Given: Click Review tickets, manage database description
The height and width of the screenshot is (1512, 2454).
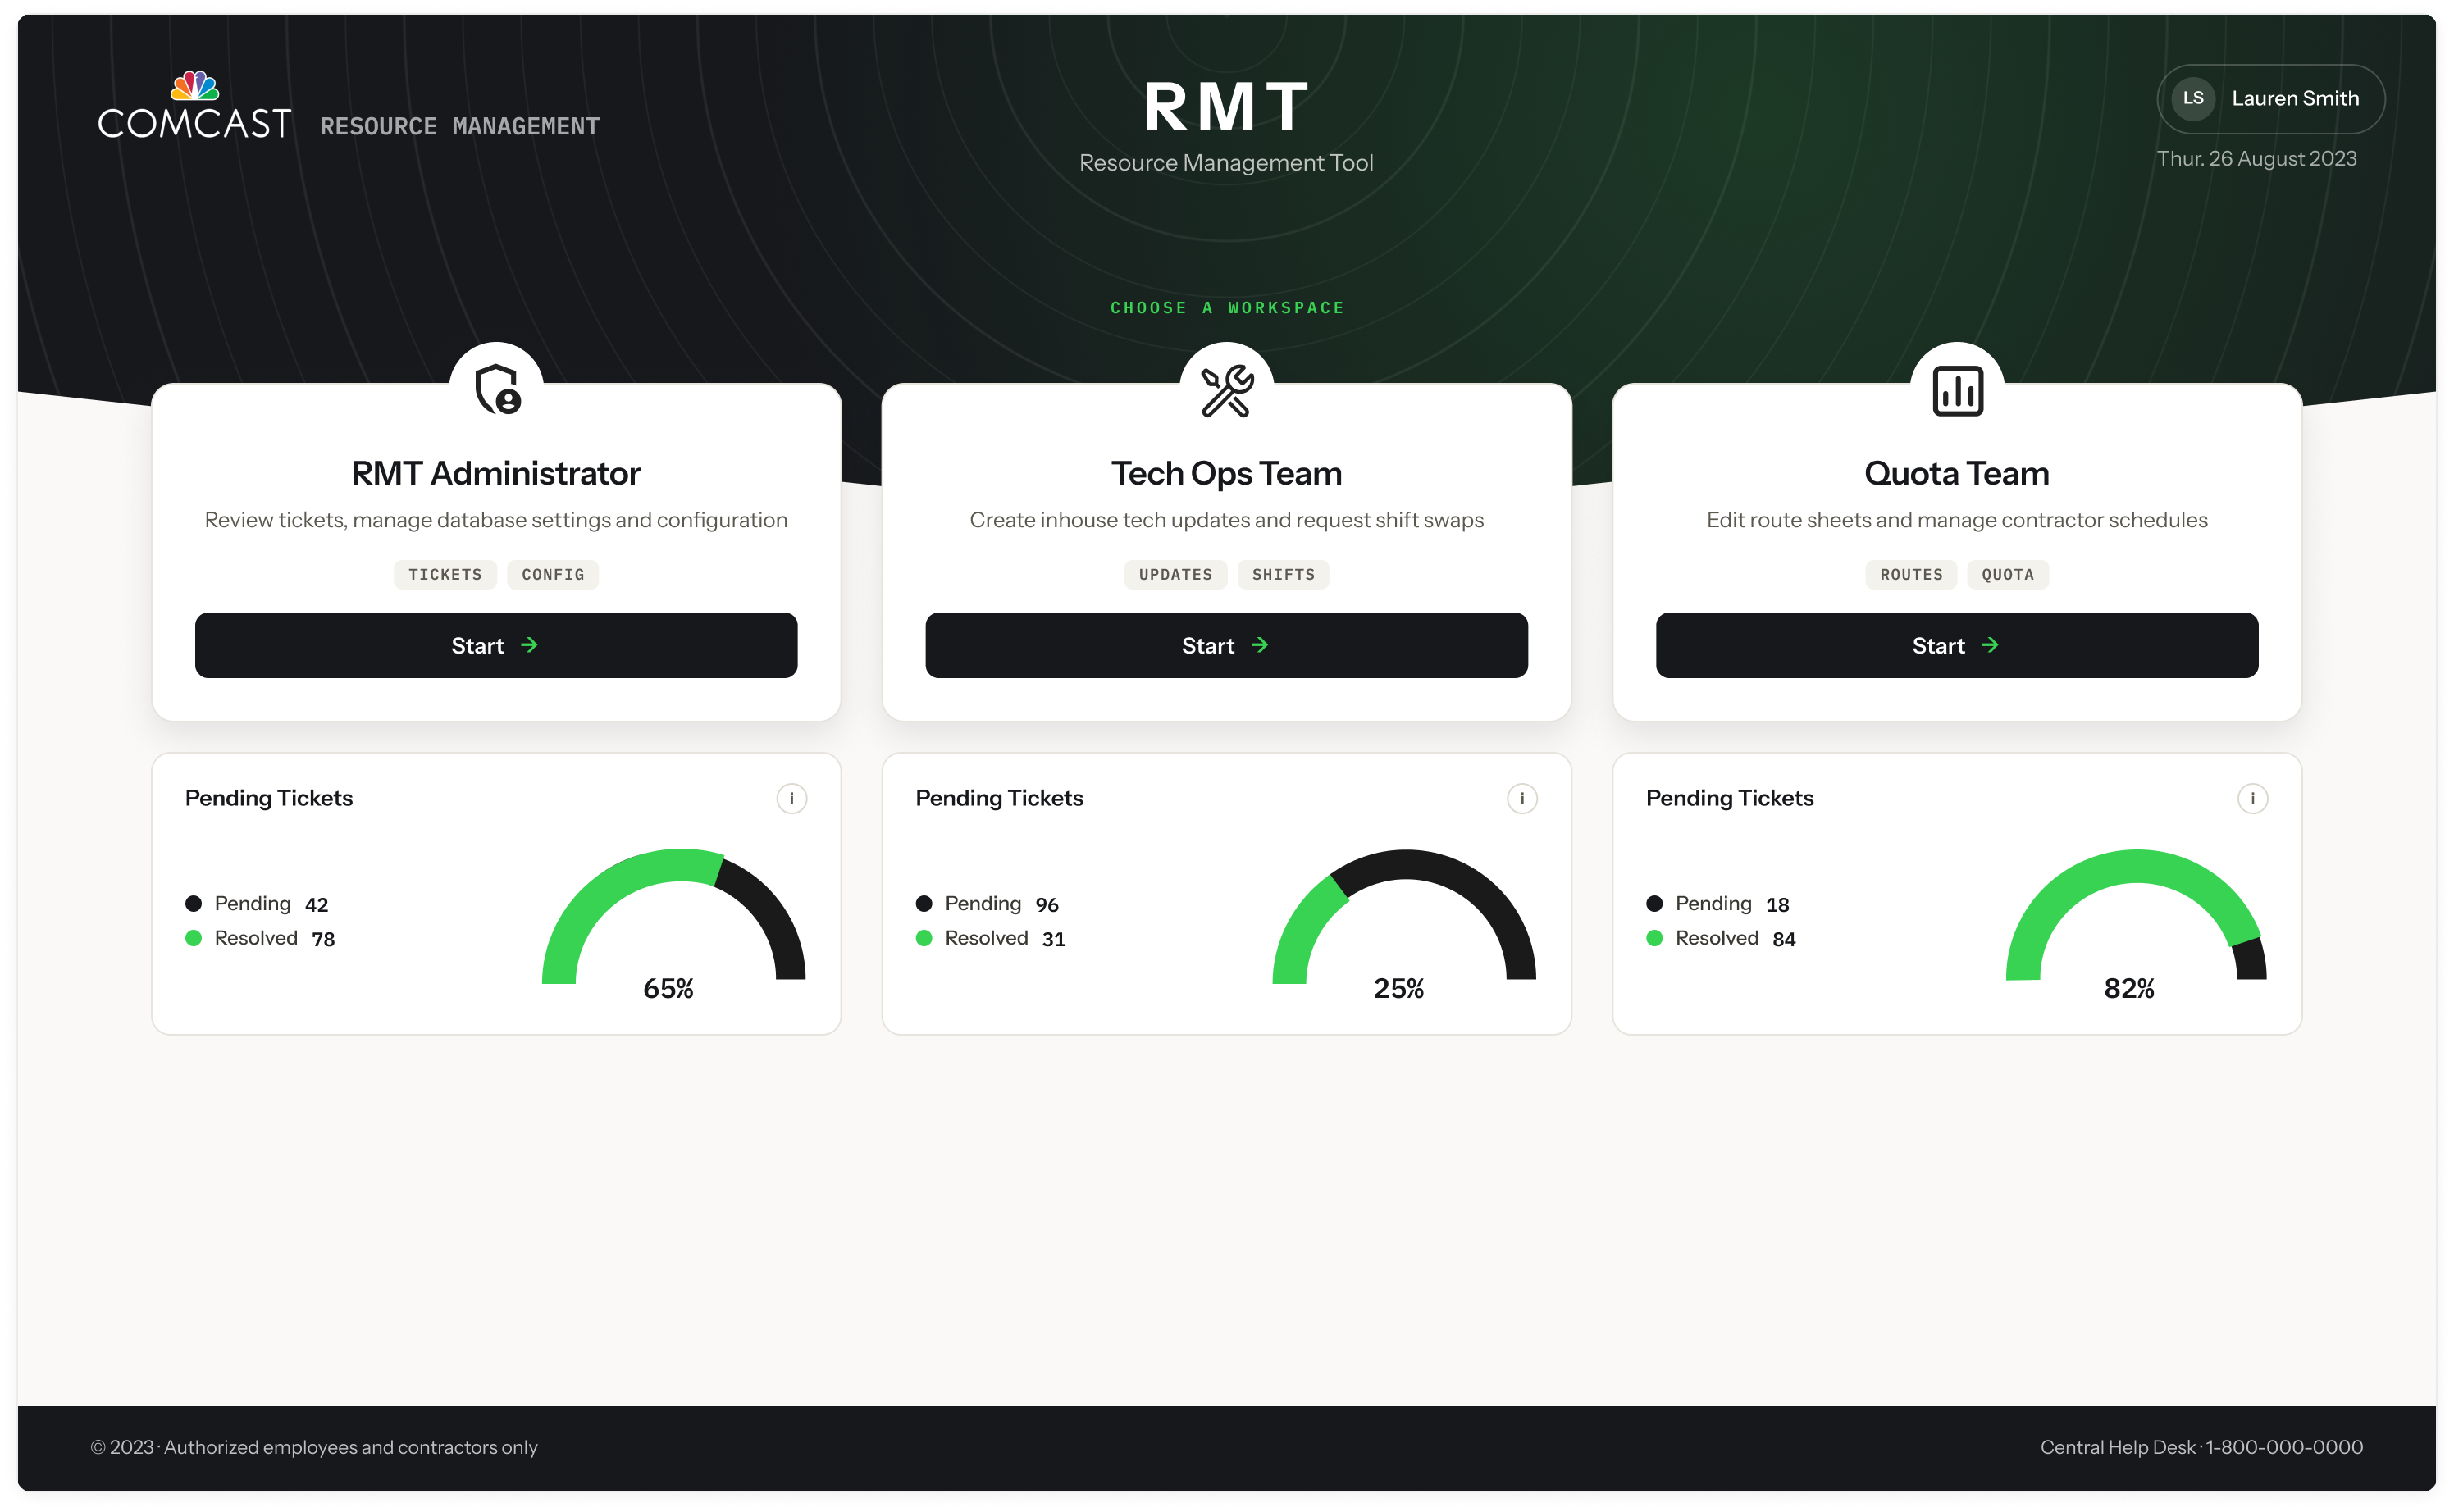Looking at the screenshot, I should (x=496, y=520).
